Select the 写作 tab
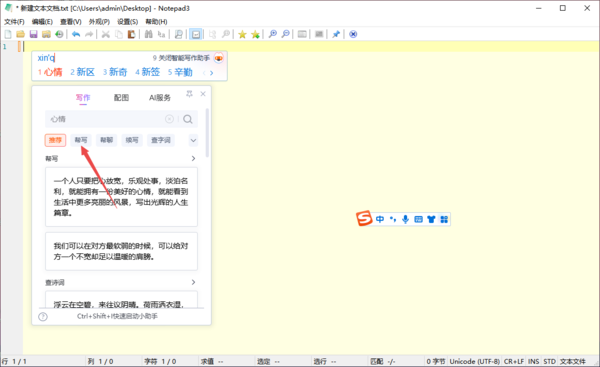 coord(83,98)
